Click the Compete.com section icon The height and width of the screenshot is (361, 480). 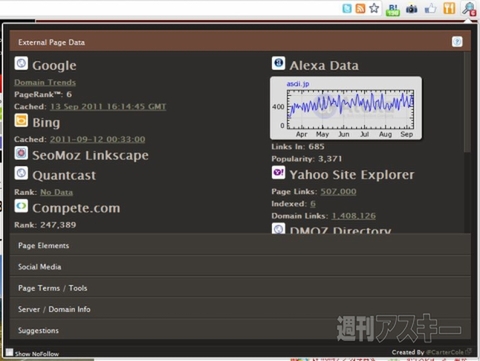pyautogui.click(x=21, y=206)
